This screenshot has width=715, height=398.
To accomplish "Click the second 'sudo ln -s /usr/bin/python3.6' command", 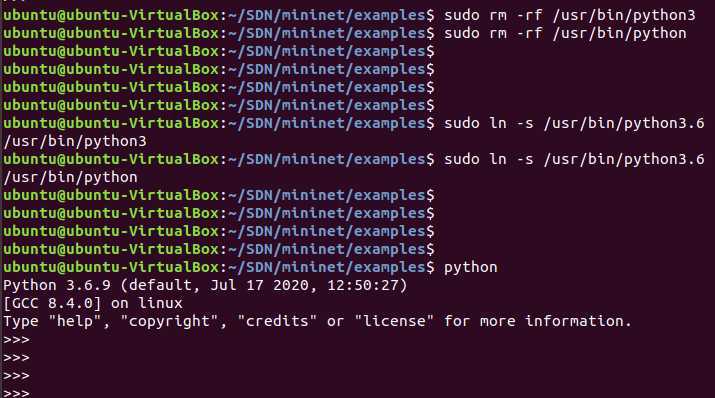I will pos(574,160).
